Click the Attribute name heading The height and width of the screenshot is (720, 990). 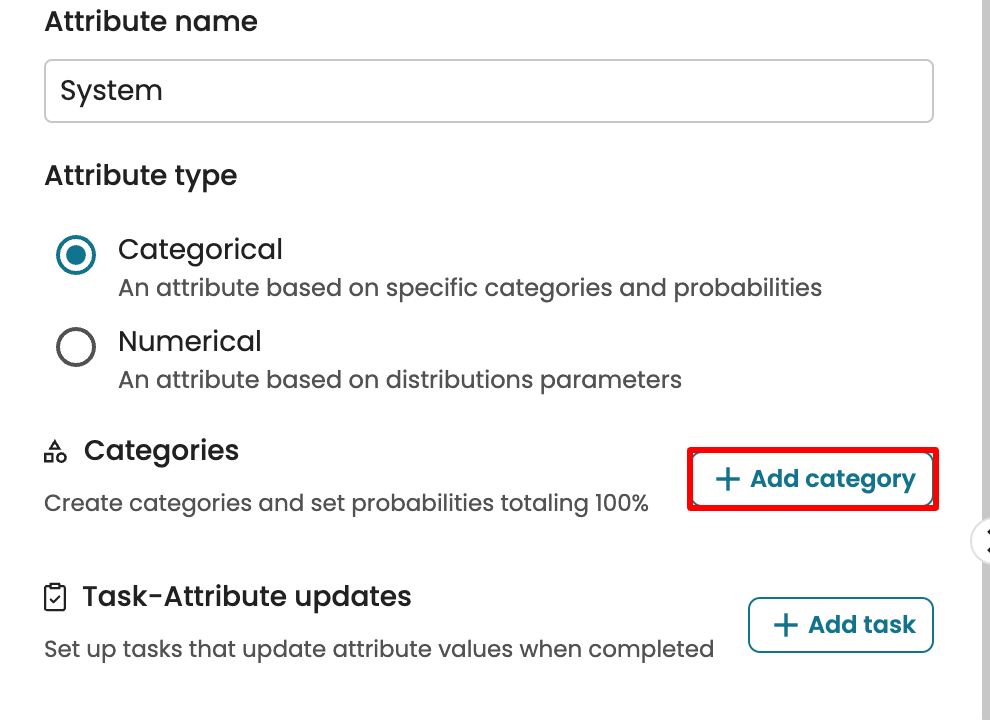point(151,22)
